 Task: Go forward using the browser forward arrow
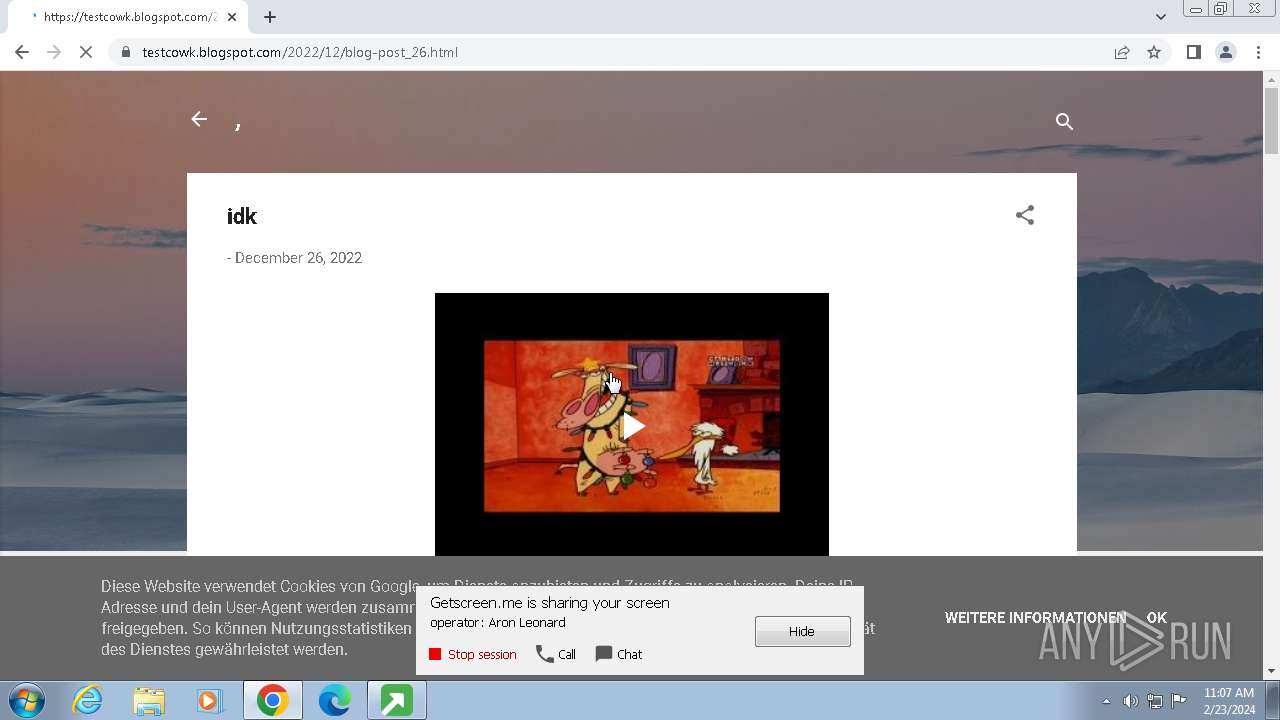pyautogui.click(x=54, y=52)
